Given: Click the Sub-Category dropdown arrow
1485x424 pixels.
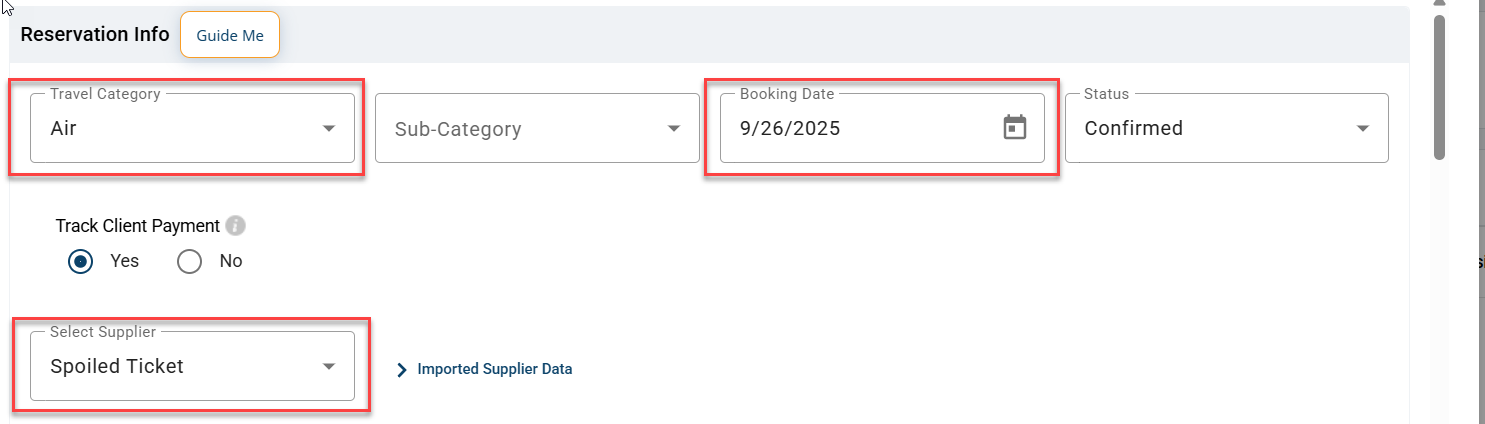Looking at the screenshot, I should click(674, 129).
